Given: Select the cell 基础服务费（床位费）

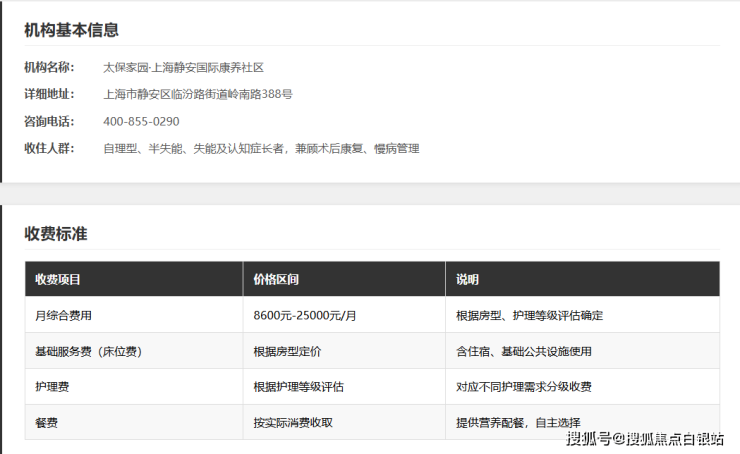Looking at the screenshot, I should tap(134, 351).
